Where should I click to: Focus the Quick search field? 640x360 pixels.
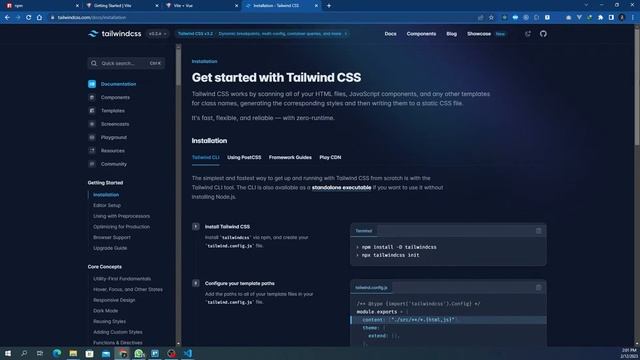pos(126,63)
